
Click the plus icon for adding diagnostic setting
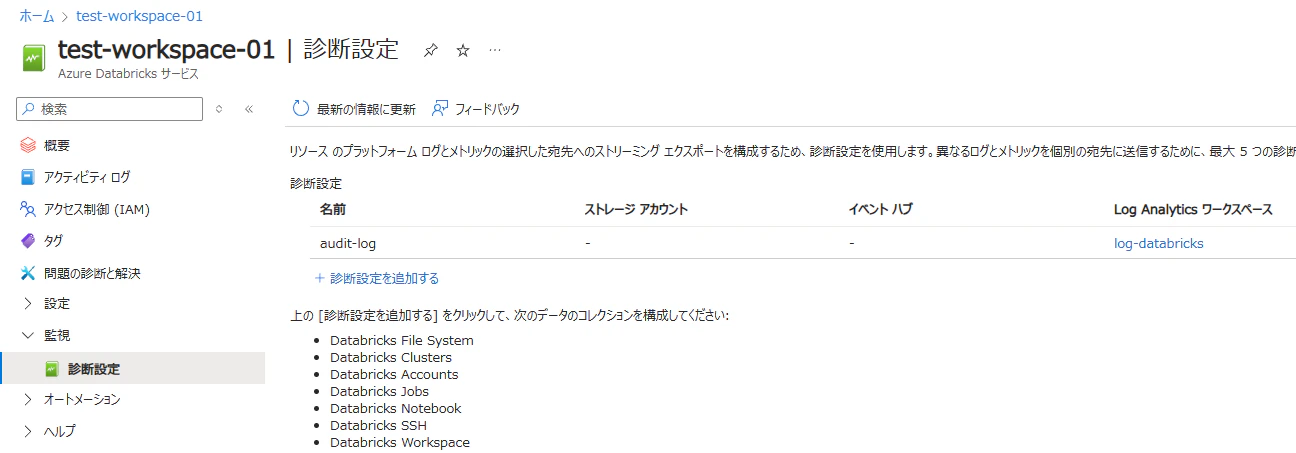point(320,278)
